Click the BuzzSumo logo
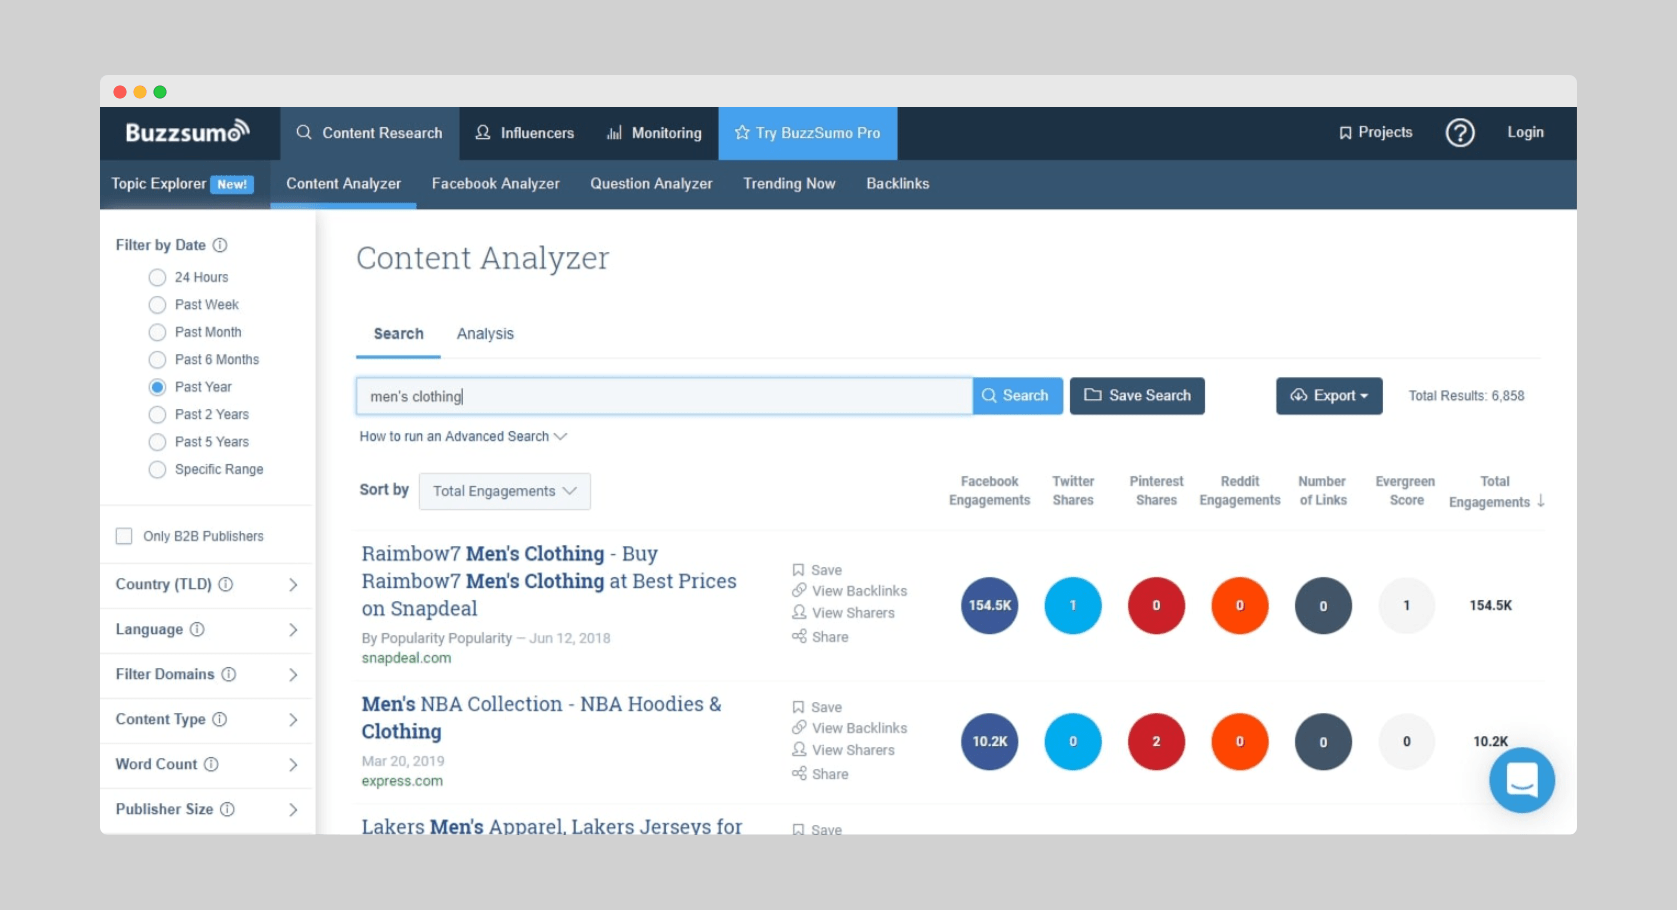This screenshot has height=910, width=1677. tap(187, 132)
